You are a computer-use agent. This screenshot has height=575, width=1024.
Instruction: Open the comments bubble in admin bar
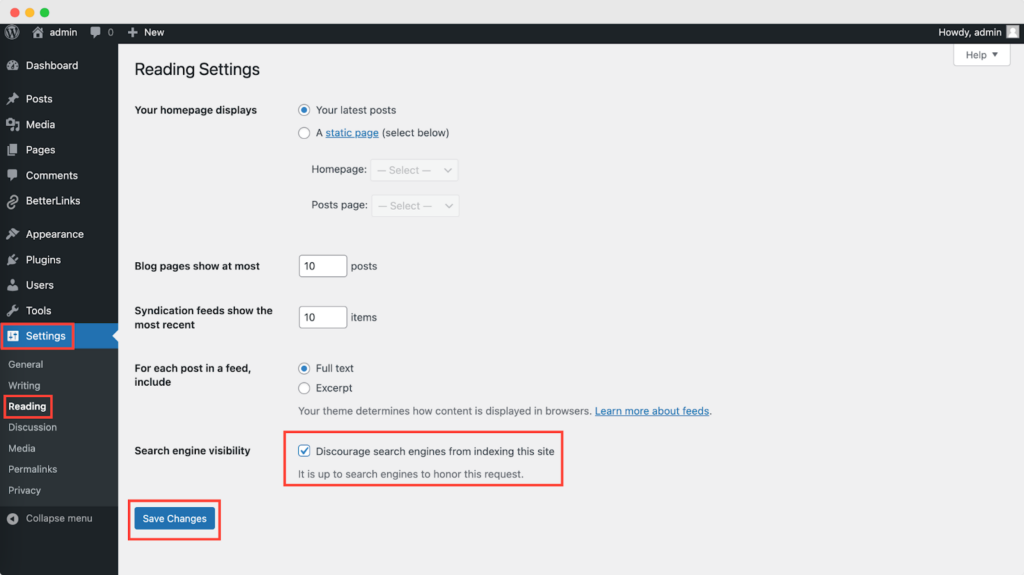click(x=95, y=32)
